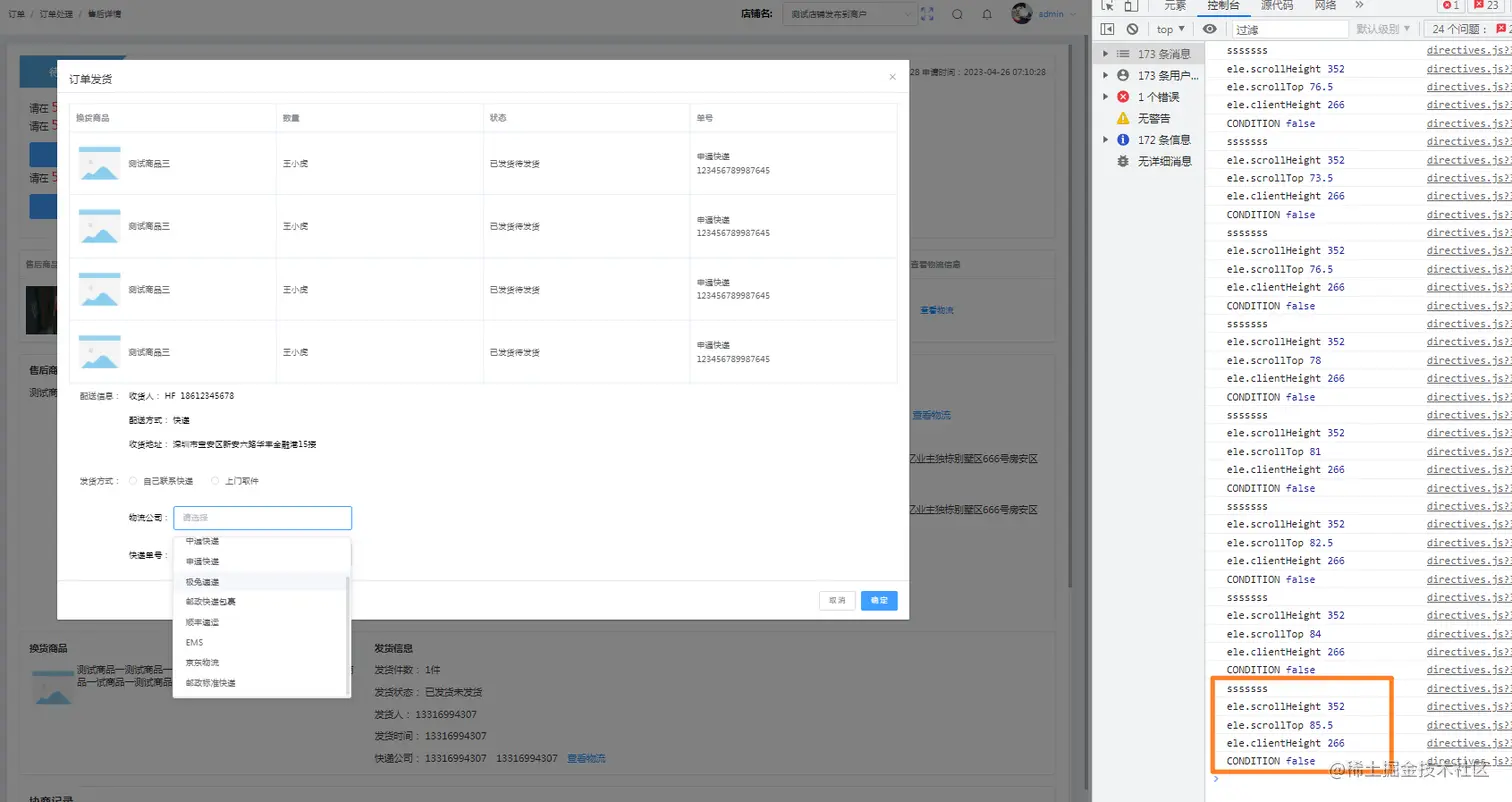Activate the DevTools inspect element picker

1107,5
